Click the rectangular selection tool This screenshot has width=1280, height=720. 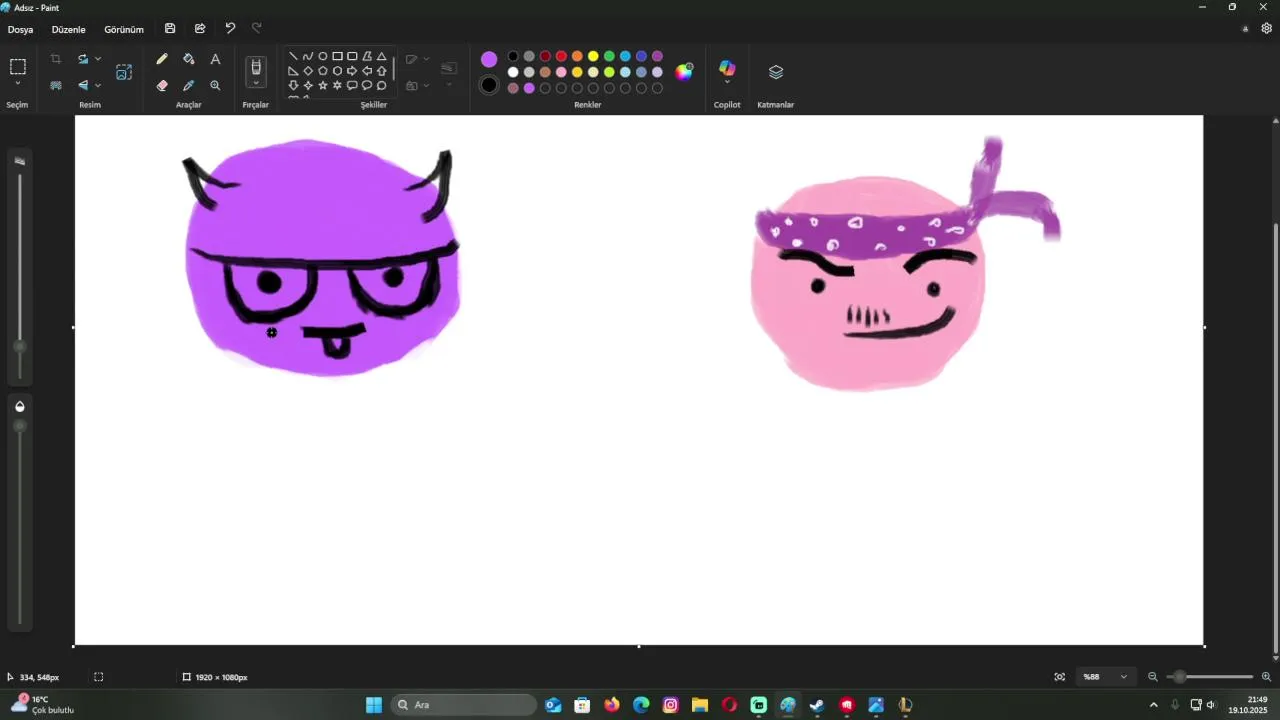(x=18, y=67)
